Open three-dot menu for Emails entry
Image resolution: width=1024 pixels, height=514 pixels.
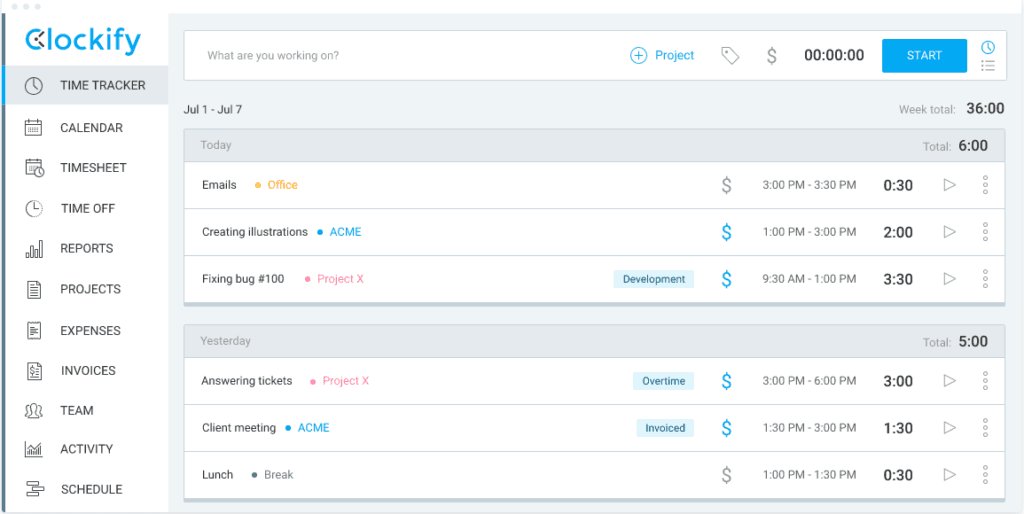(985, 185)
